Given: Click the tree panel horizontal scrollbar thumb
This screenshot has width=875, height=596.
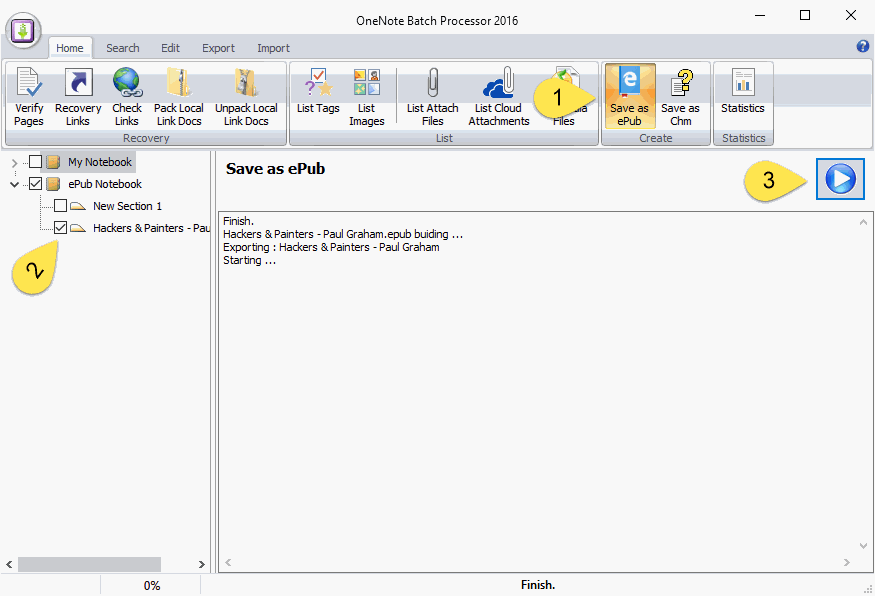Looking at the screenshot, I should point(89,564).
